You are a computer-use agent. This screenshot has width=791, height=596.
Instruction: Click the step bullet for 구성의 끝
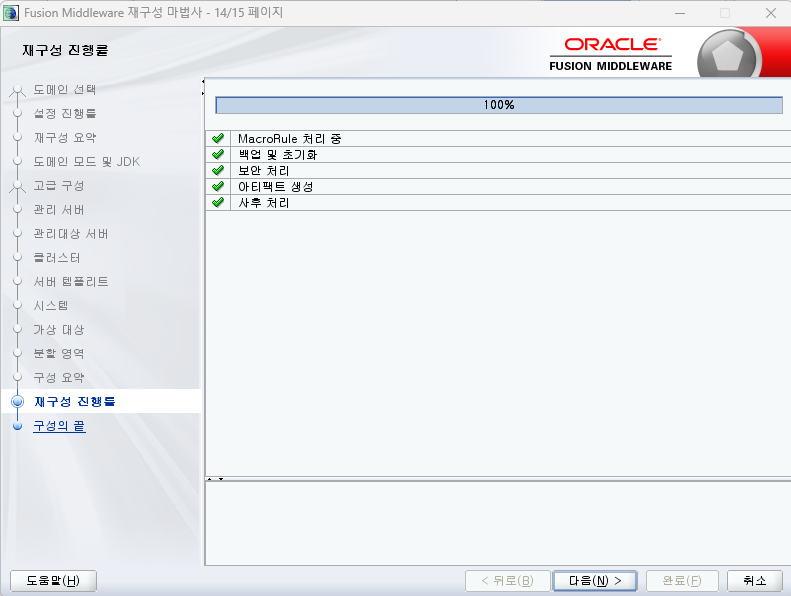(x=18, y=426)
